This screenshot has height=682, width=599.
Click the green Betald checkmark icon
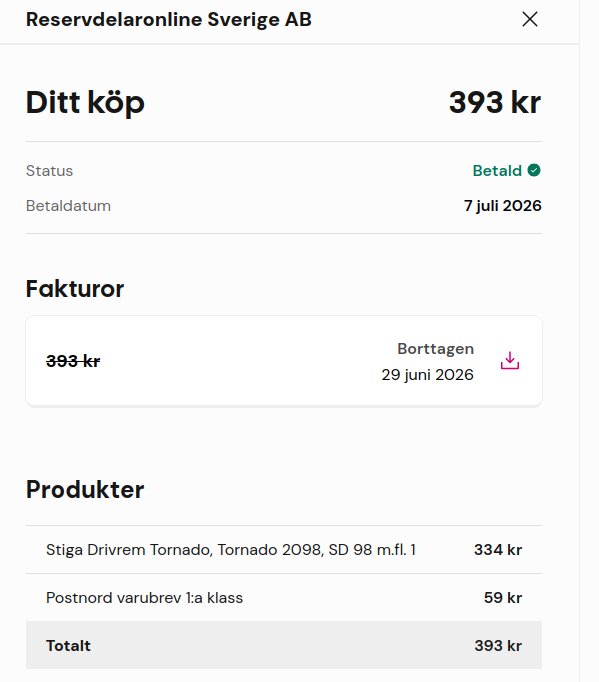pos(534,170)
